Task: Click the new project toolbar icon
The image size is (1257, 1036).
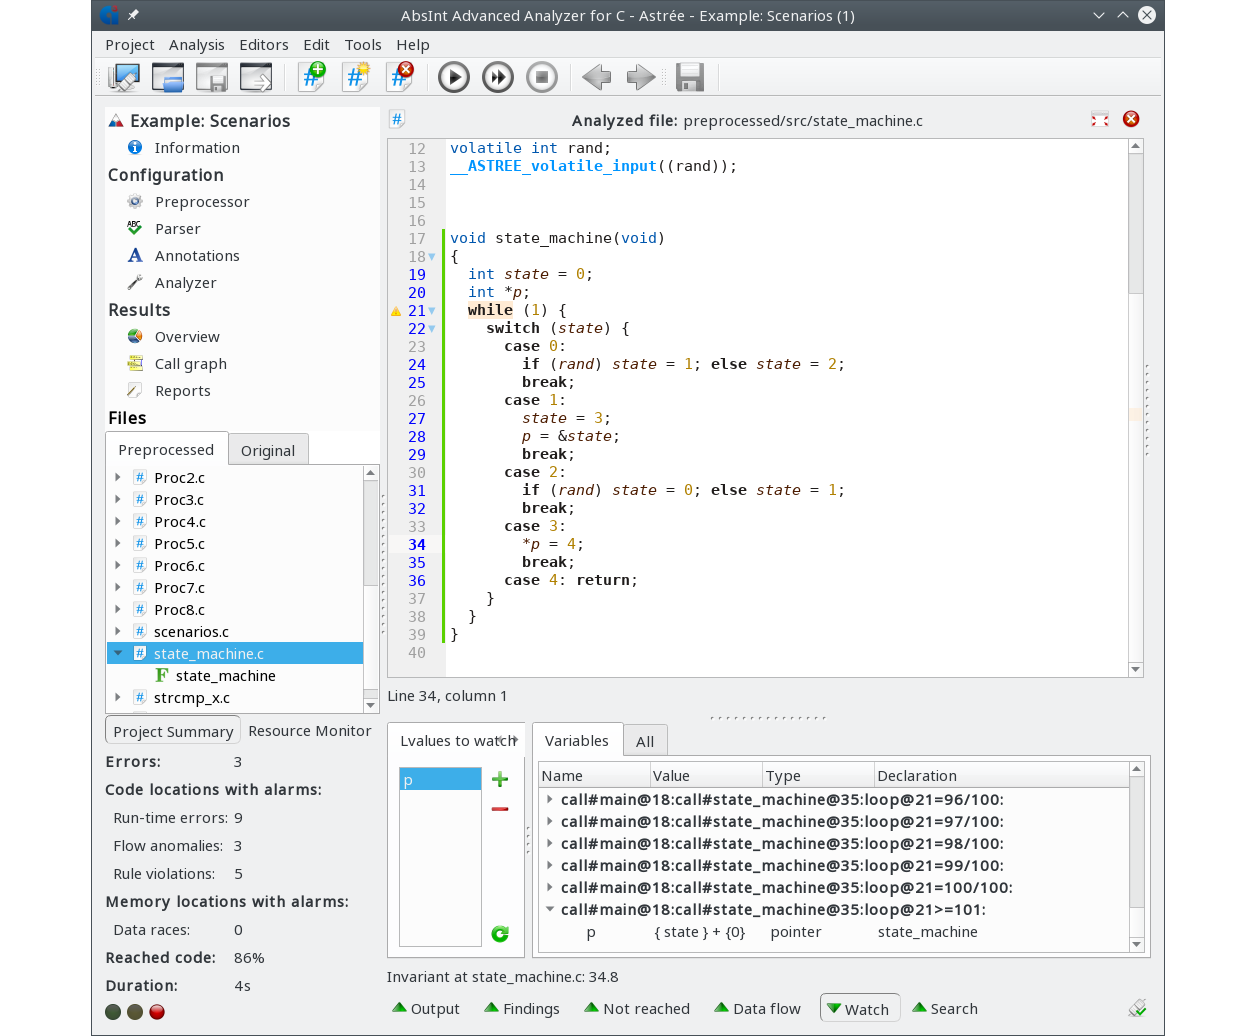Action: (x=124, y=77)
